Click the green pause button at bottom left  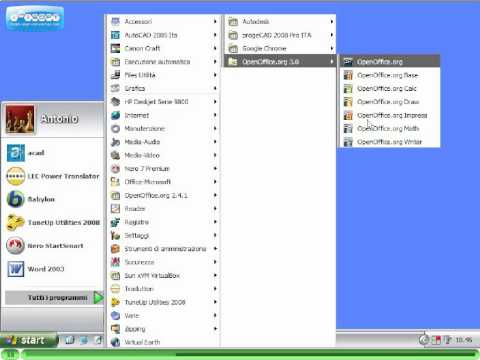(10, 354)
